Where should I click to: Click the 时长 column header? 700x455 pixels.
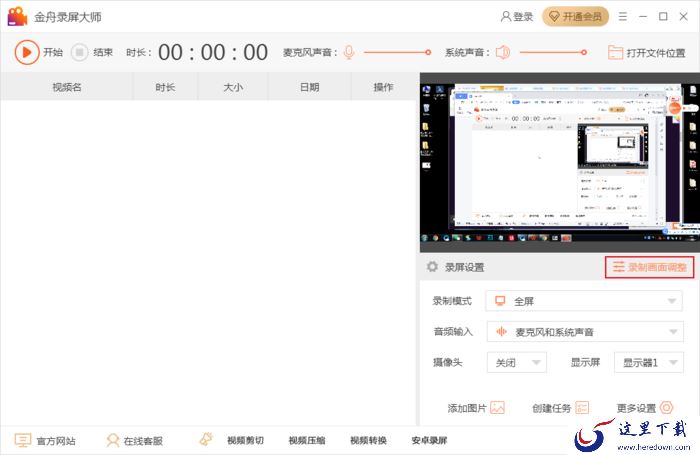click(165, 87)
